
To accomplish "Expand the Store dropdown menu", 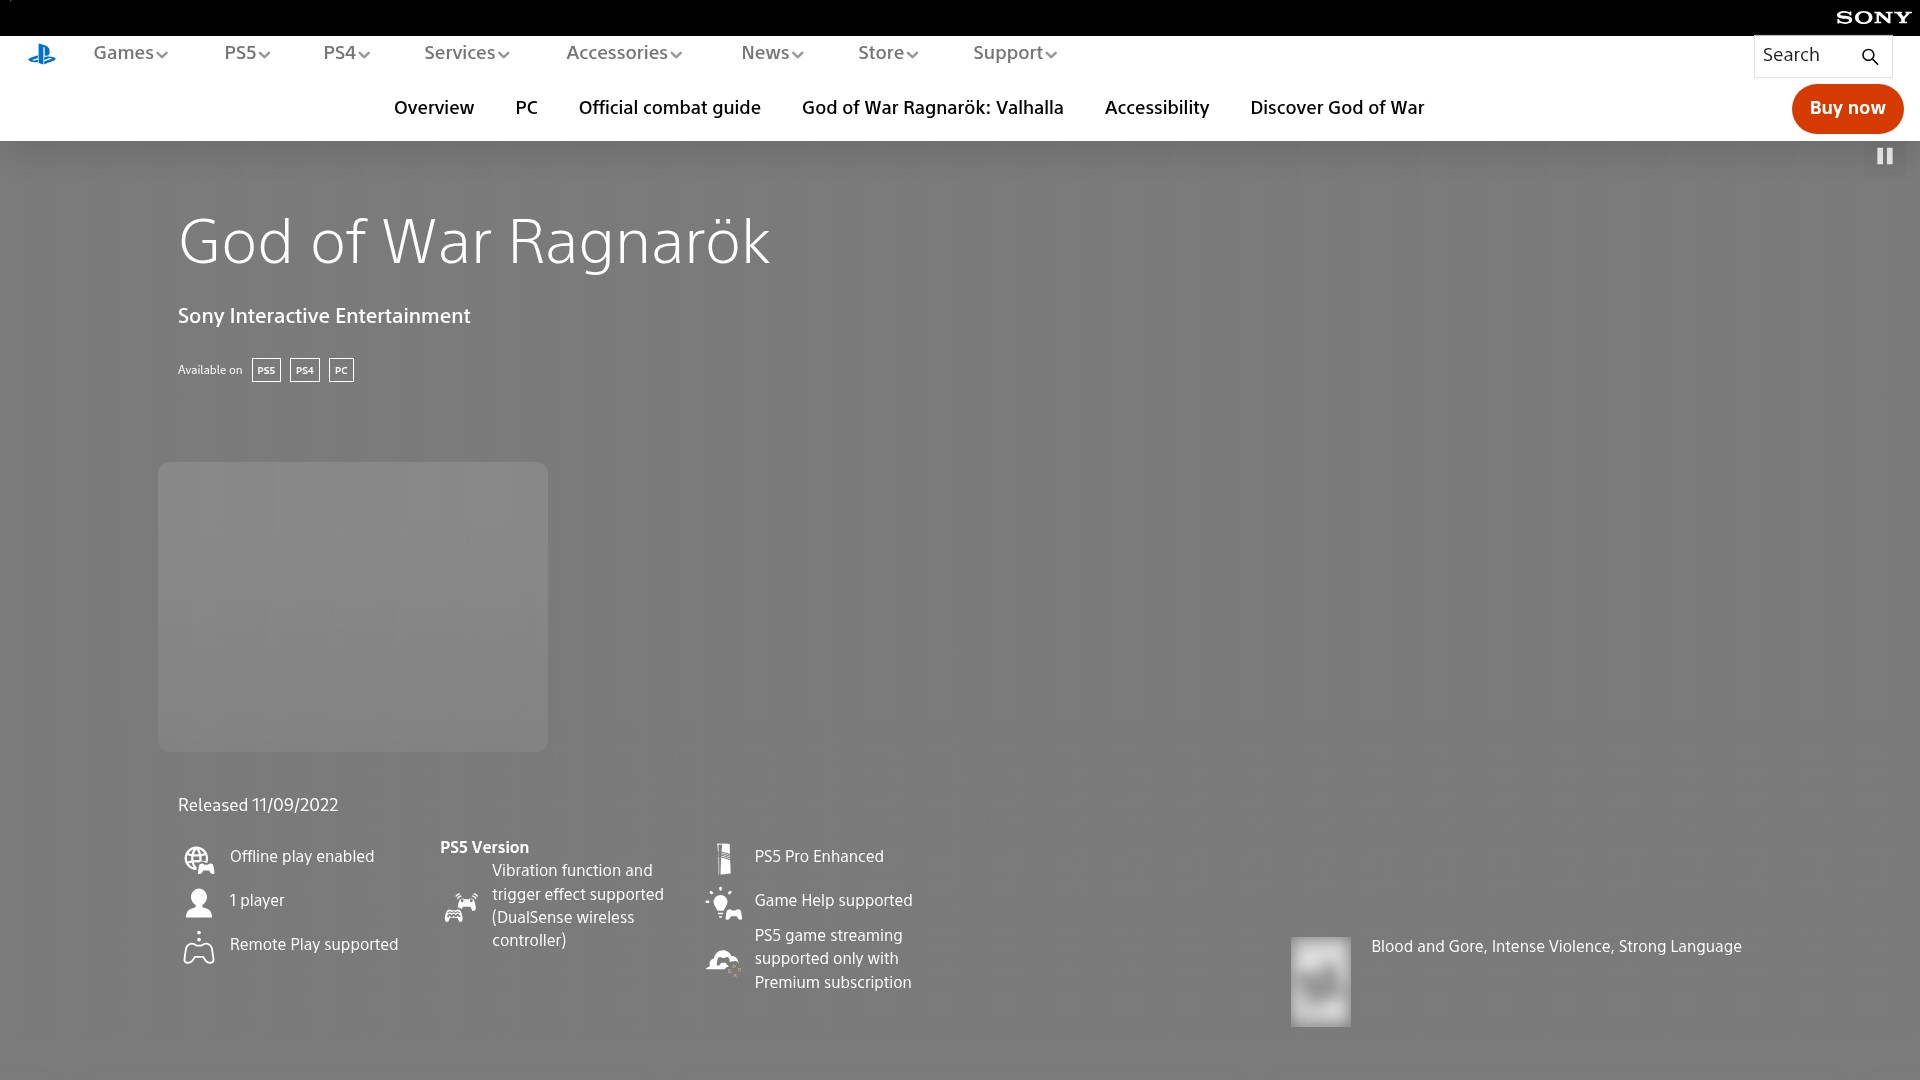I will point(888,53).
